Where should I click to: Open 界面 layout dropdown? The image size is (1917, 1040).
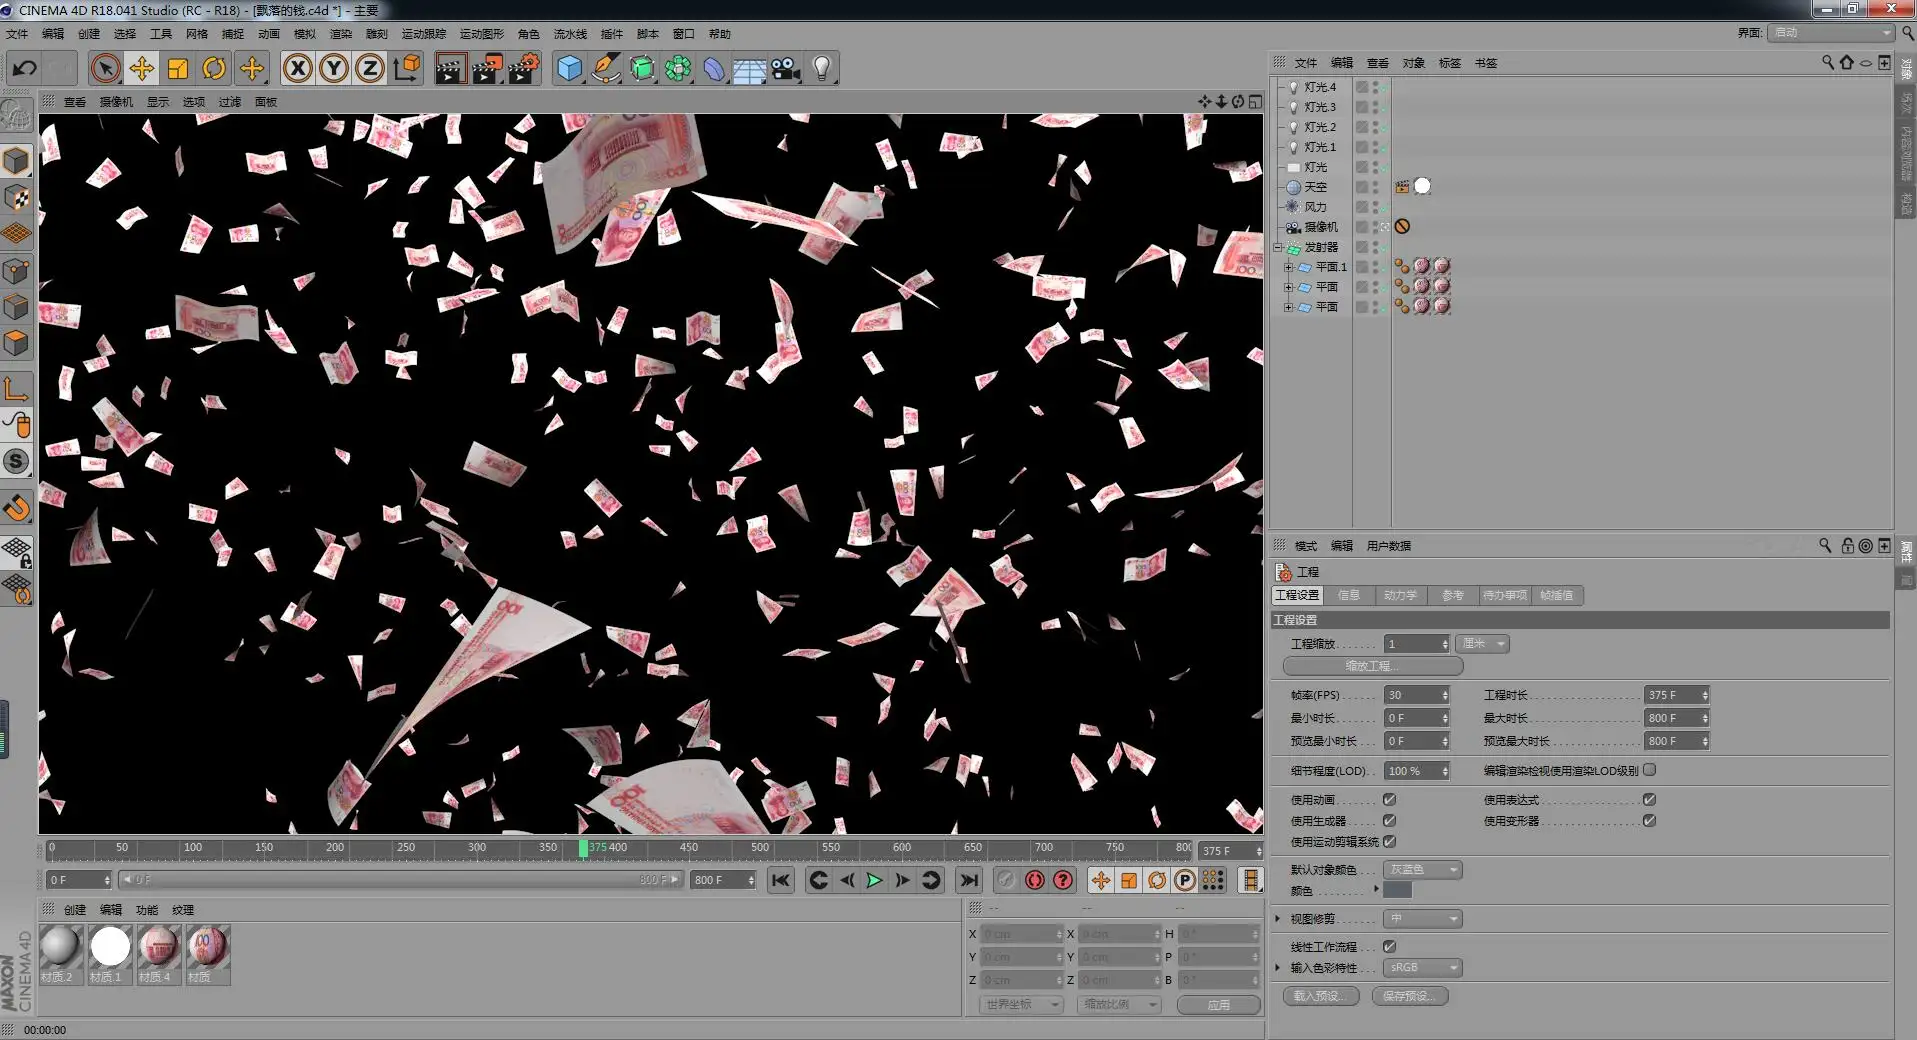pyautogui.click(x=1831, y=33)
